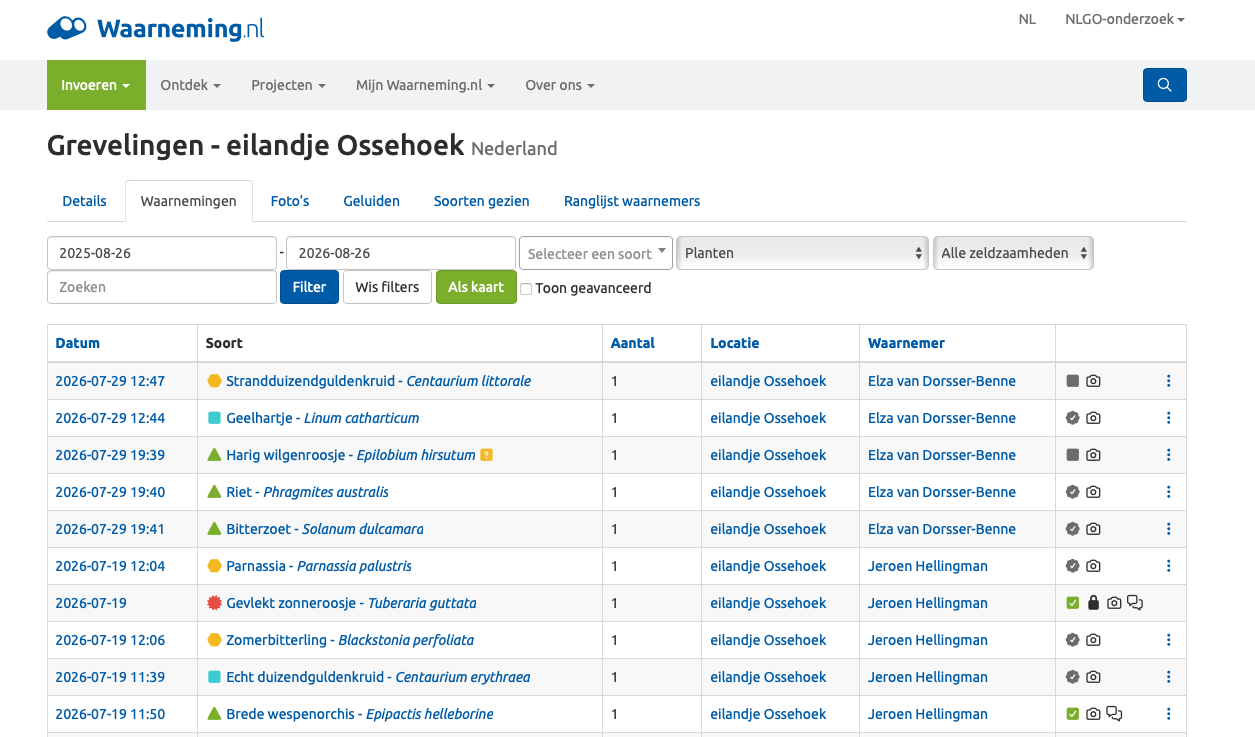This screenshot has width=1255, height=737.
Task: Click the blue search magnifier button
Action: (1164, 85)
